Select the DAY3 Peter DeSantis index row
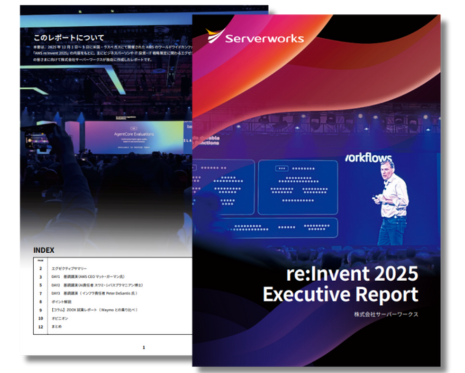 [x=113, y=293]
